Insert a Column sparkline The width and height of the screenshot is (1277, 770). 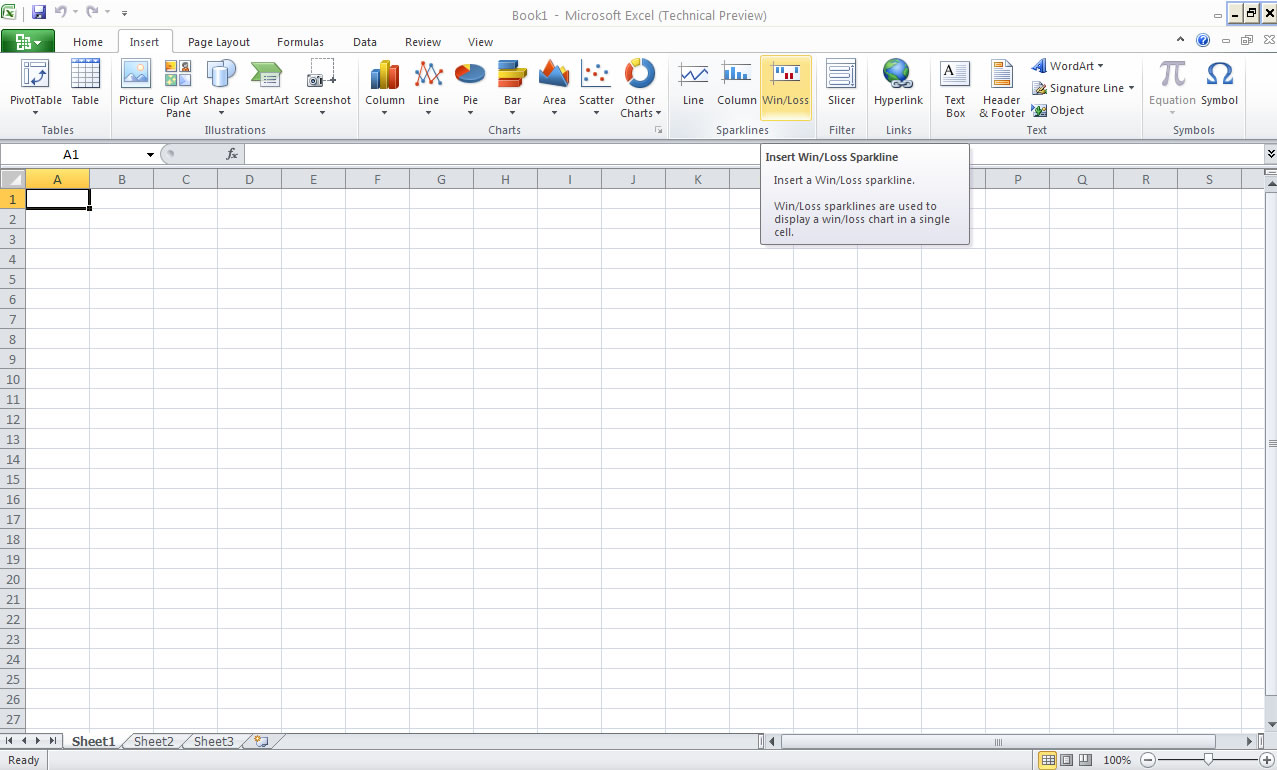pos(736,88)
